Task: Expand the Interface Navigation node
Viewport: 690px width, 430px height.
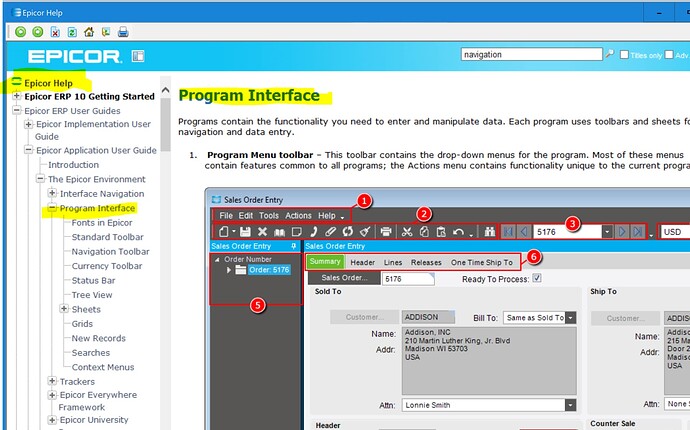Action: point(52,193)
